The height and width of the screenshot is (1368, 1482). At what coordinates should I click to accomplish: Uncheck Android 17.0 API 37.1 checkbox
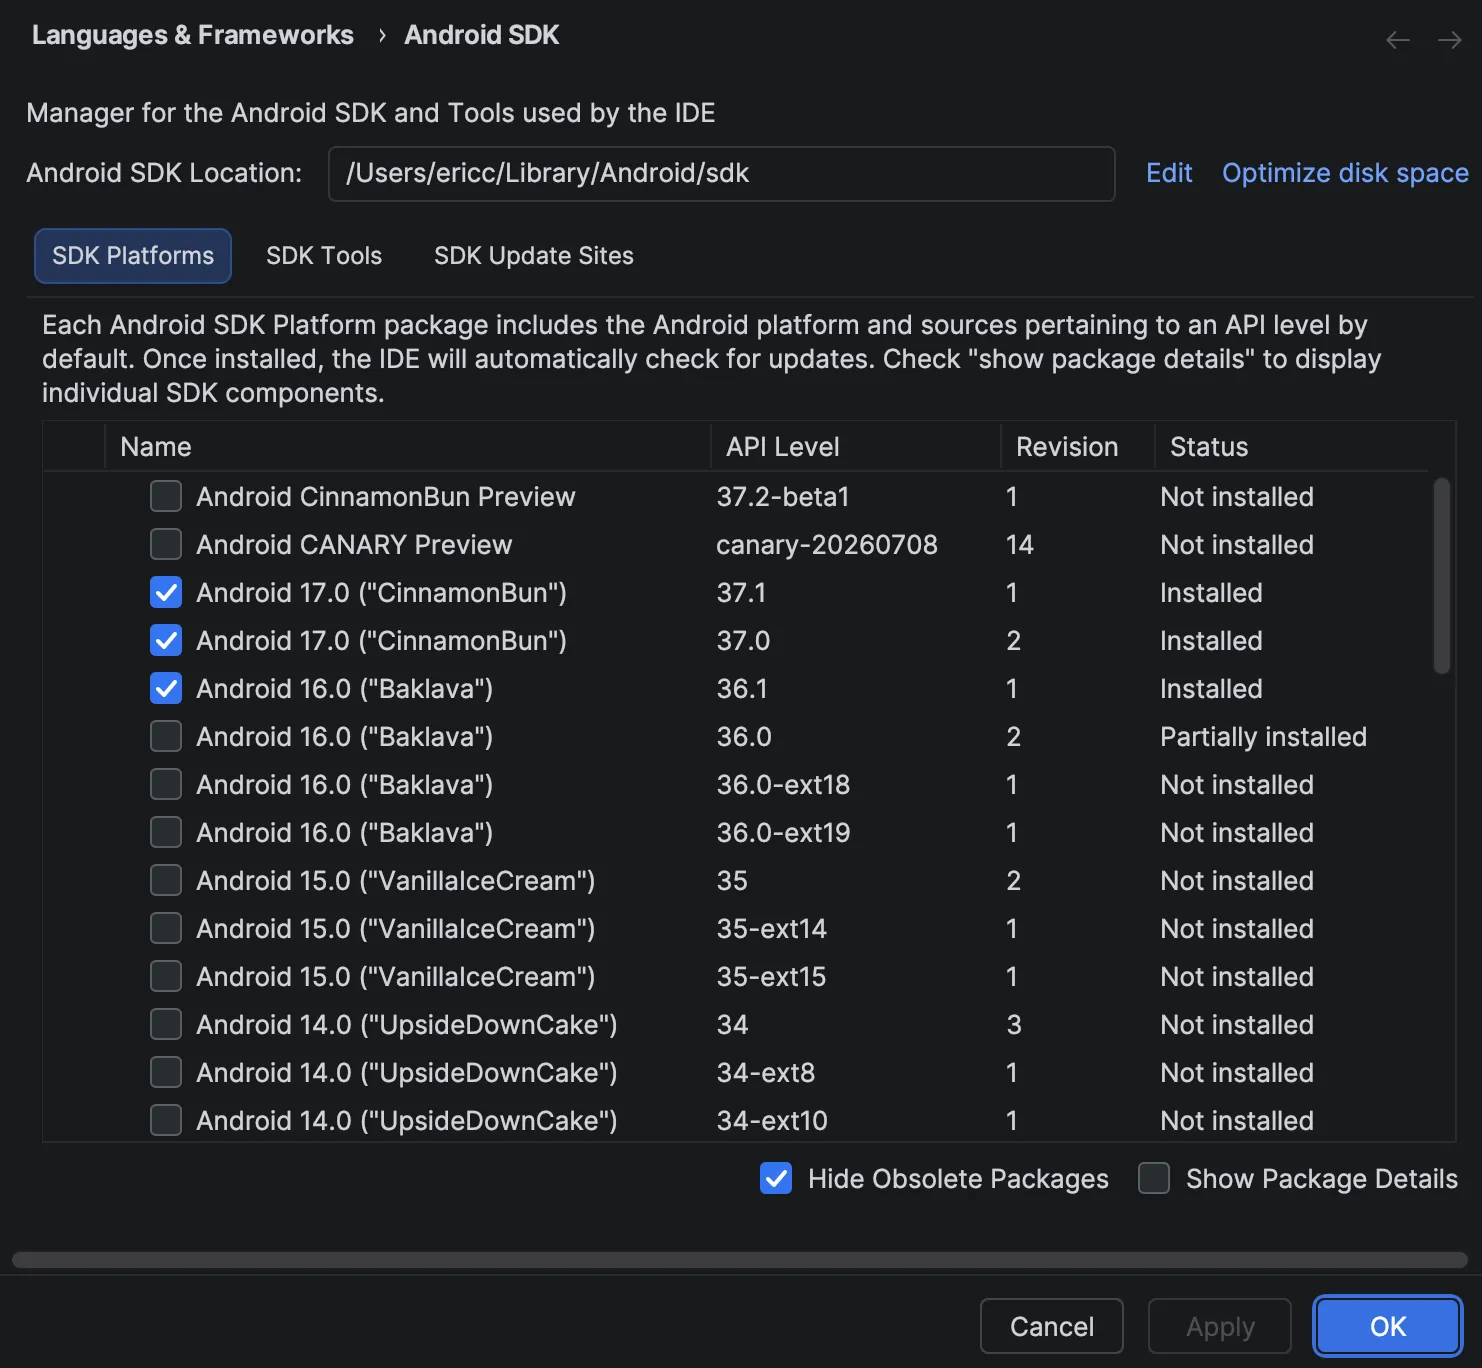[x=166, y=592]
